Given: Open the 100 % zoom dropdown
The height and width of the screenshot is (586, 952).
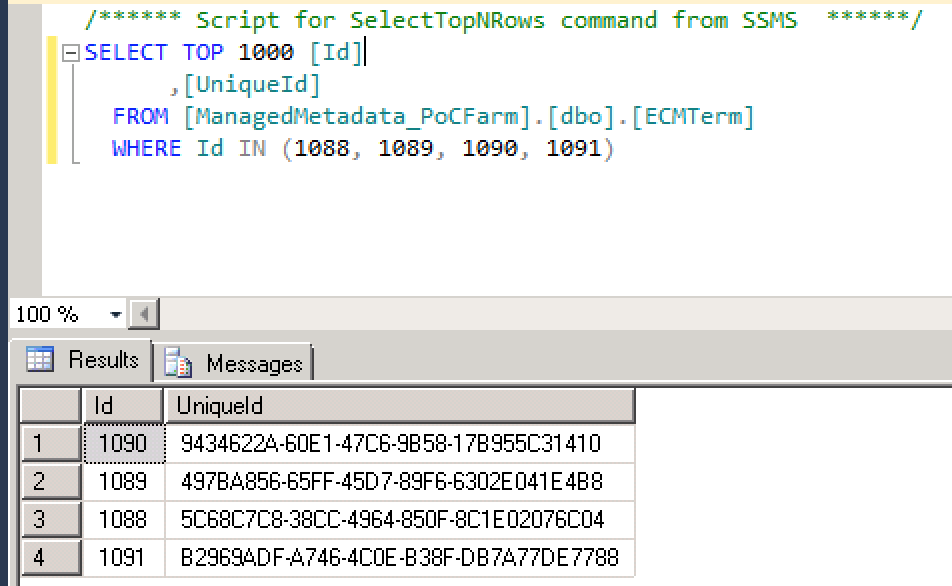Looking at the screenshot, I should tap(115, 315).
